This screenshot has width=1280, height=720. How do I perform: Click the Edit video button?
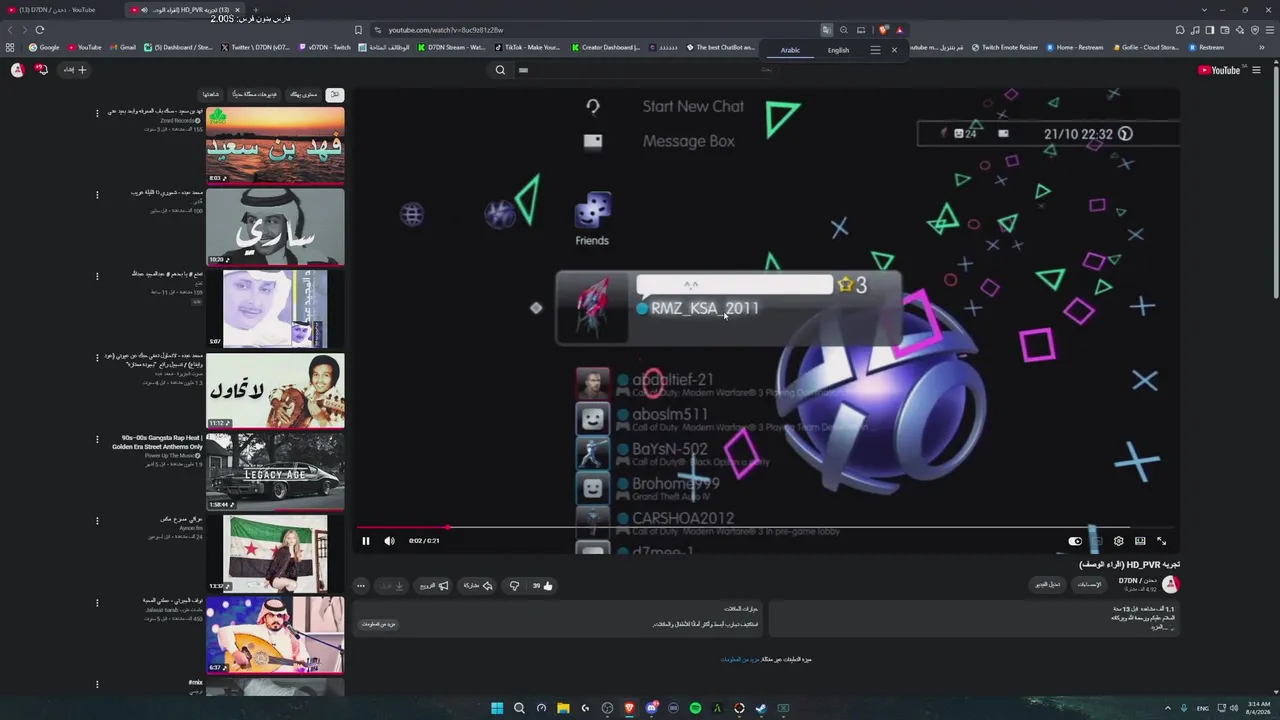(1047, 584)
